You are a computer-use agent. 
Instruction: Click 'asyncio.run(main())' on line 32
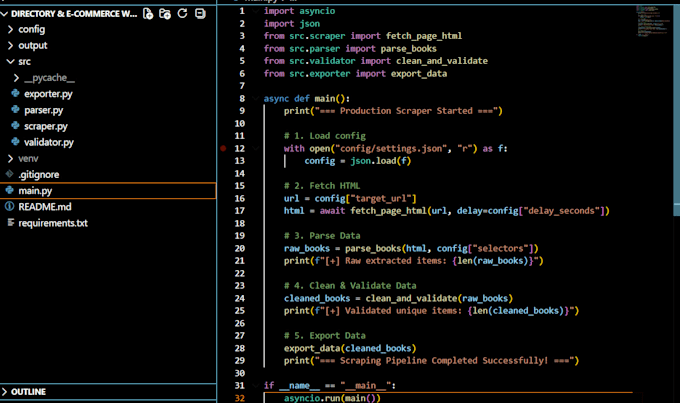[332, 398]
